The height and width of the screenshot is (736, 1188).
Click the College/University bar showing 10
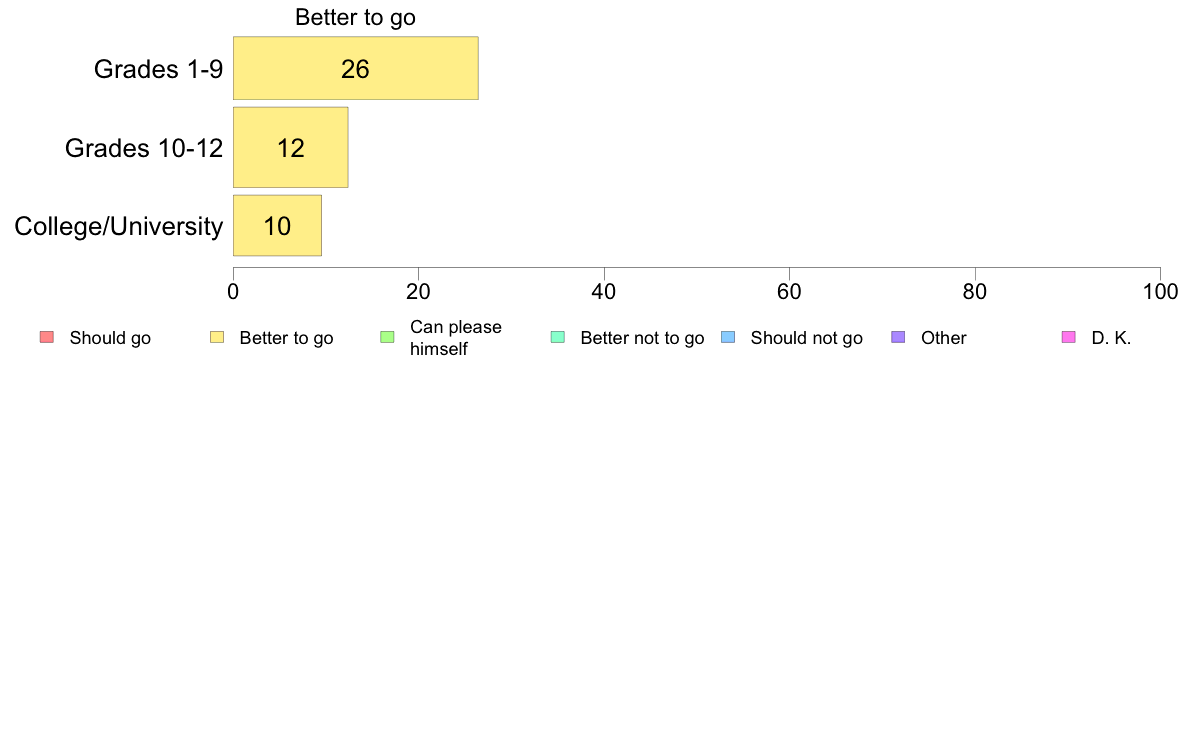[x=277, y=226]
